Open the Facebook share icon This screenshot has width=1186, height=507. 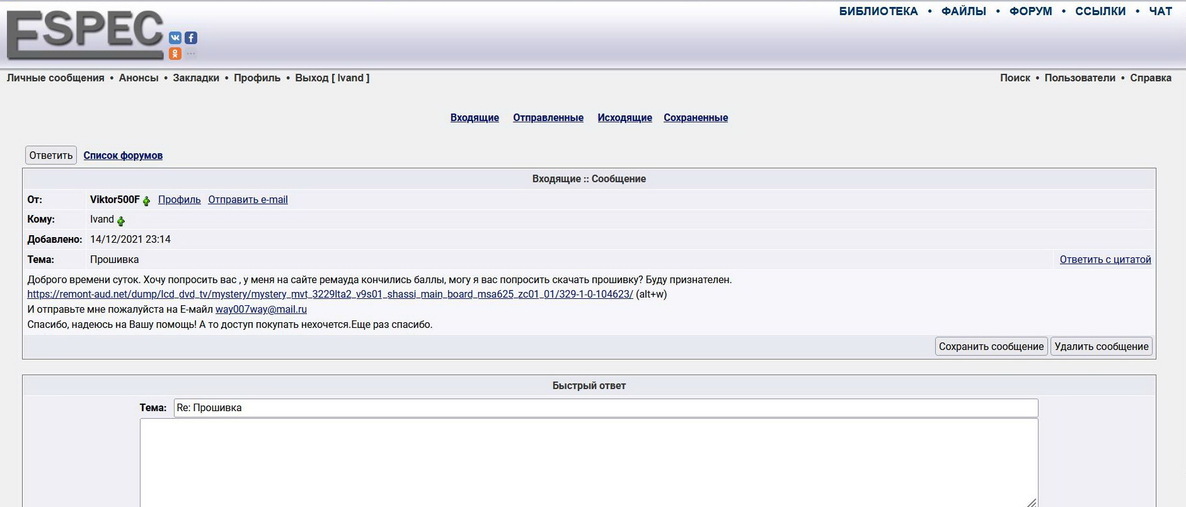190,38
